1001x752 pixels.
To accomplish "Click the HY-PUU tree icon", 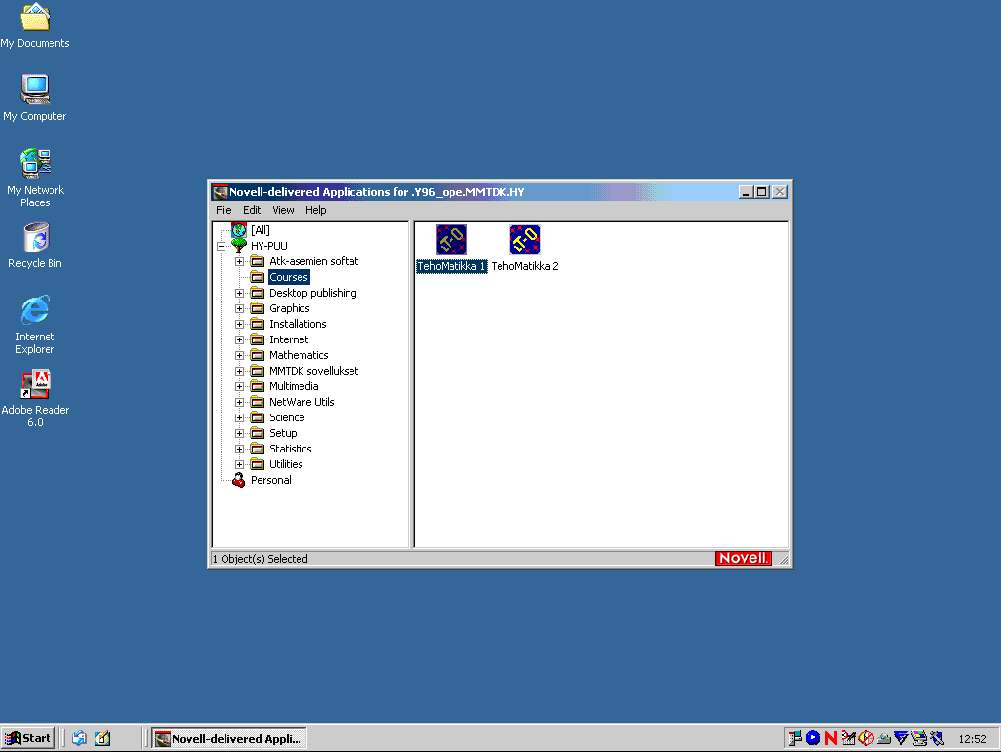I will point(239,246).
